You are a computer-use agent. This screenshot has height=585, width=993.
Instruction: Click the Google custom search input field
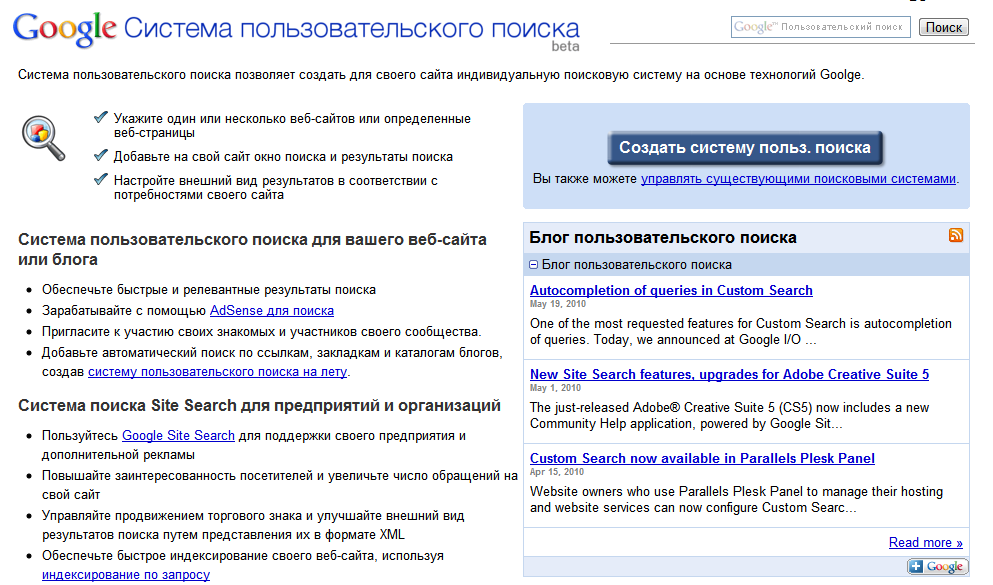(x=820, y=27)
